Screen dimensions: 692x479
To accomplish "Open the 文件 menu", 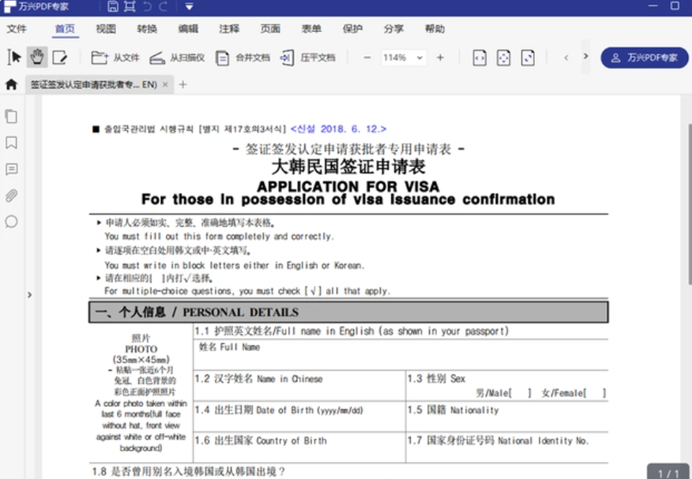I will pyautogui.click(x=17, y=29).
